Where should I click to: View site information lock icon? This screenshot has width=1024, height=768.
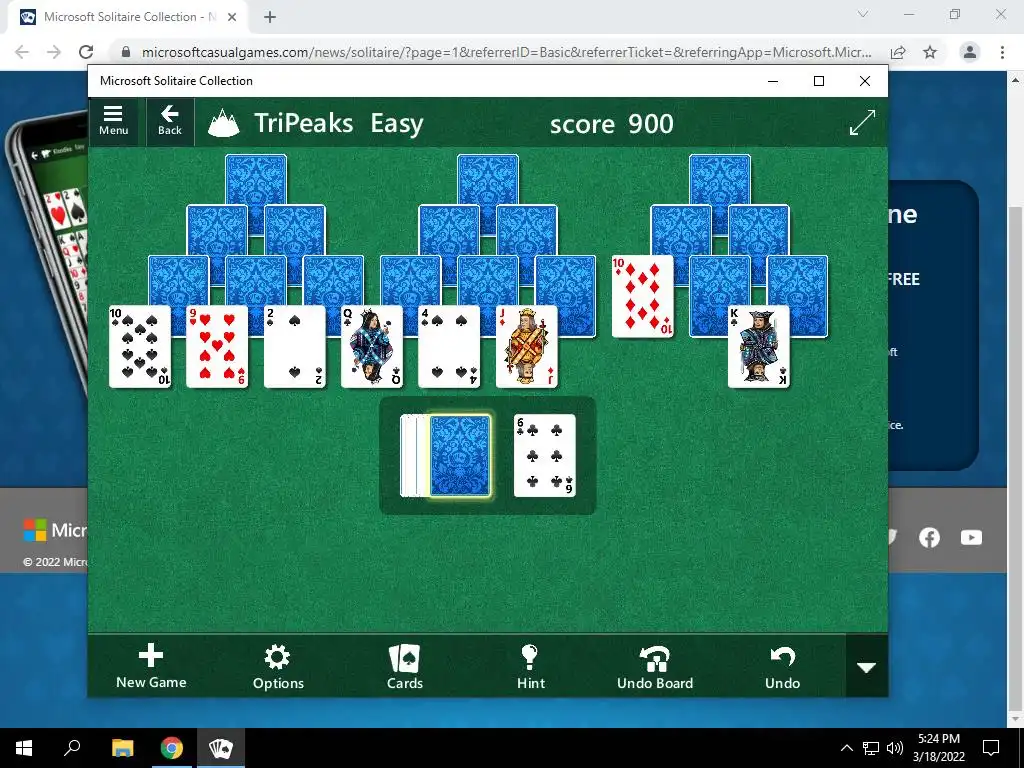[x=126, y=52]
